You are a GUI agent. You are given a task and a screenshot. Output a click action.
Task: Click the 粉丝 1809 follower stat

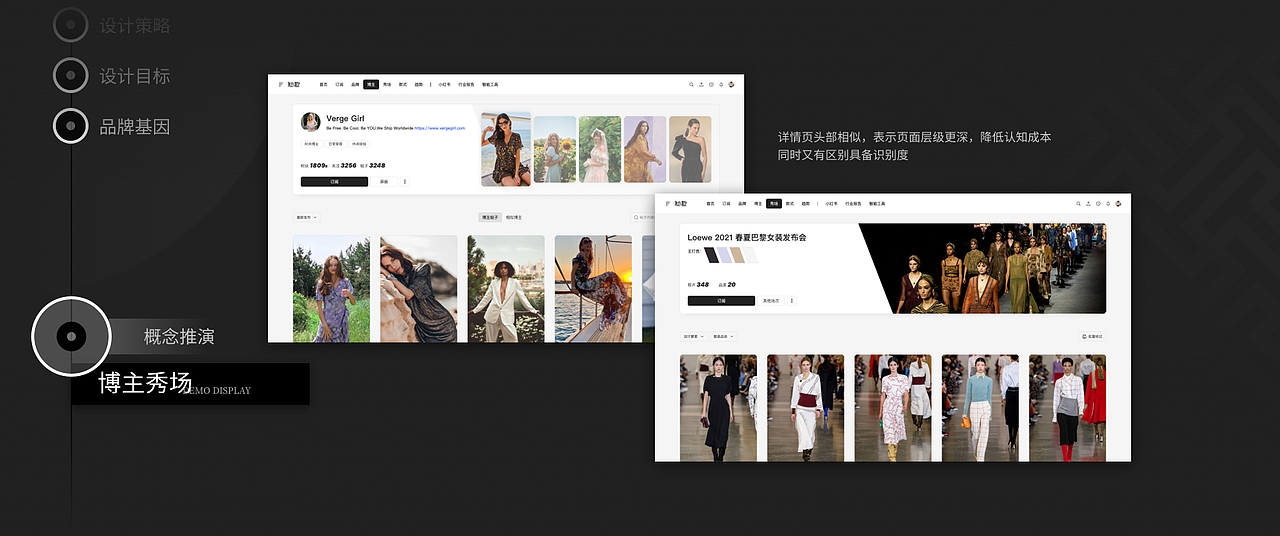[x=316, y=165]
